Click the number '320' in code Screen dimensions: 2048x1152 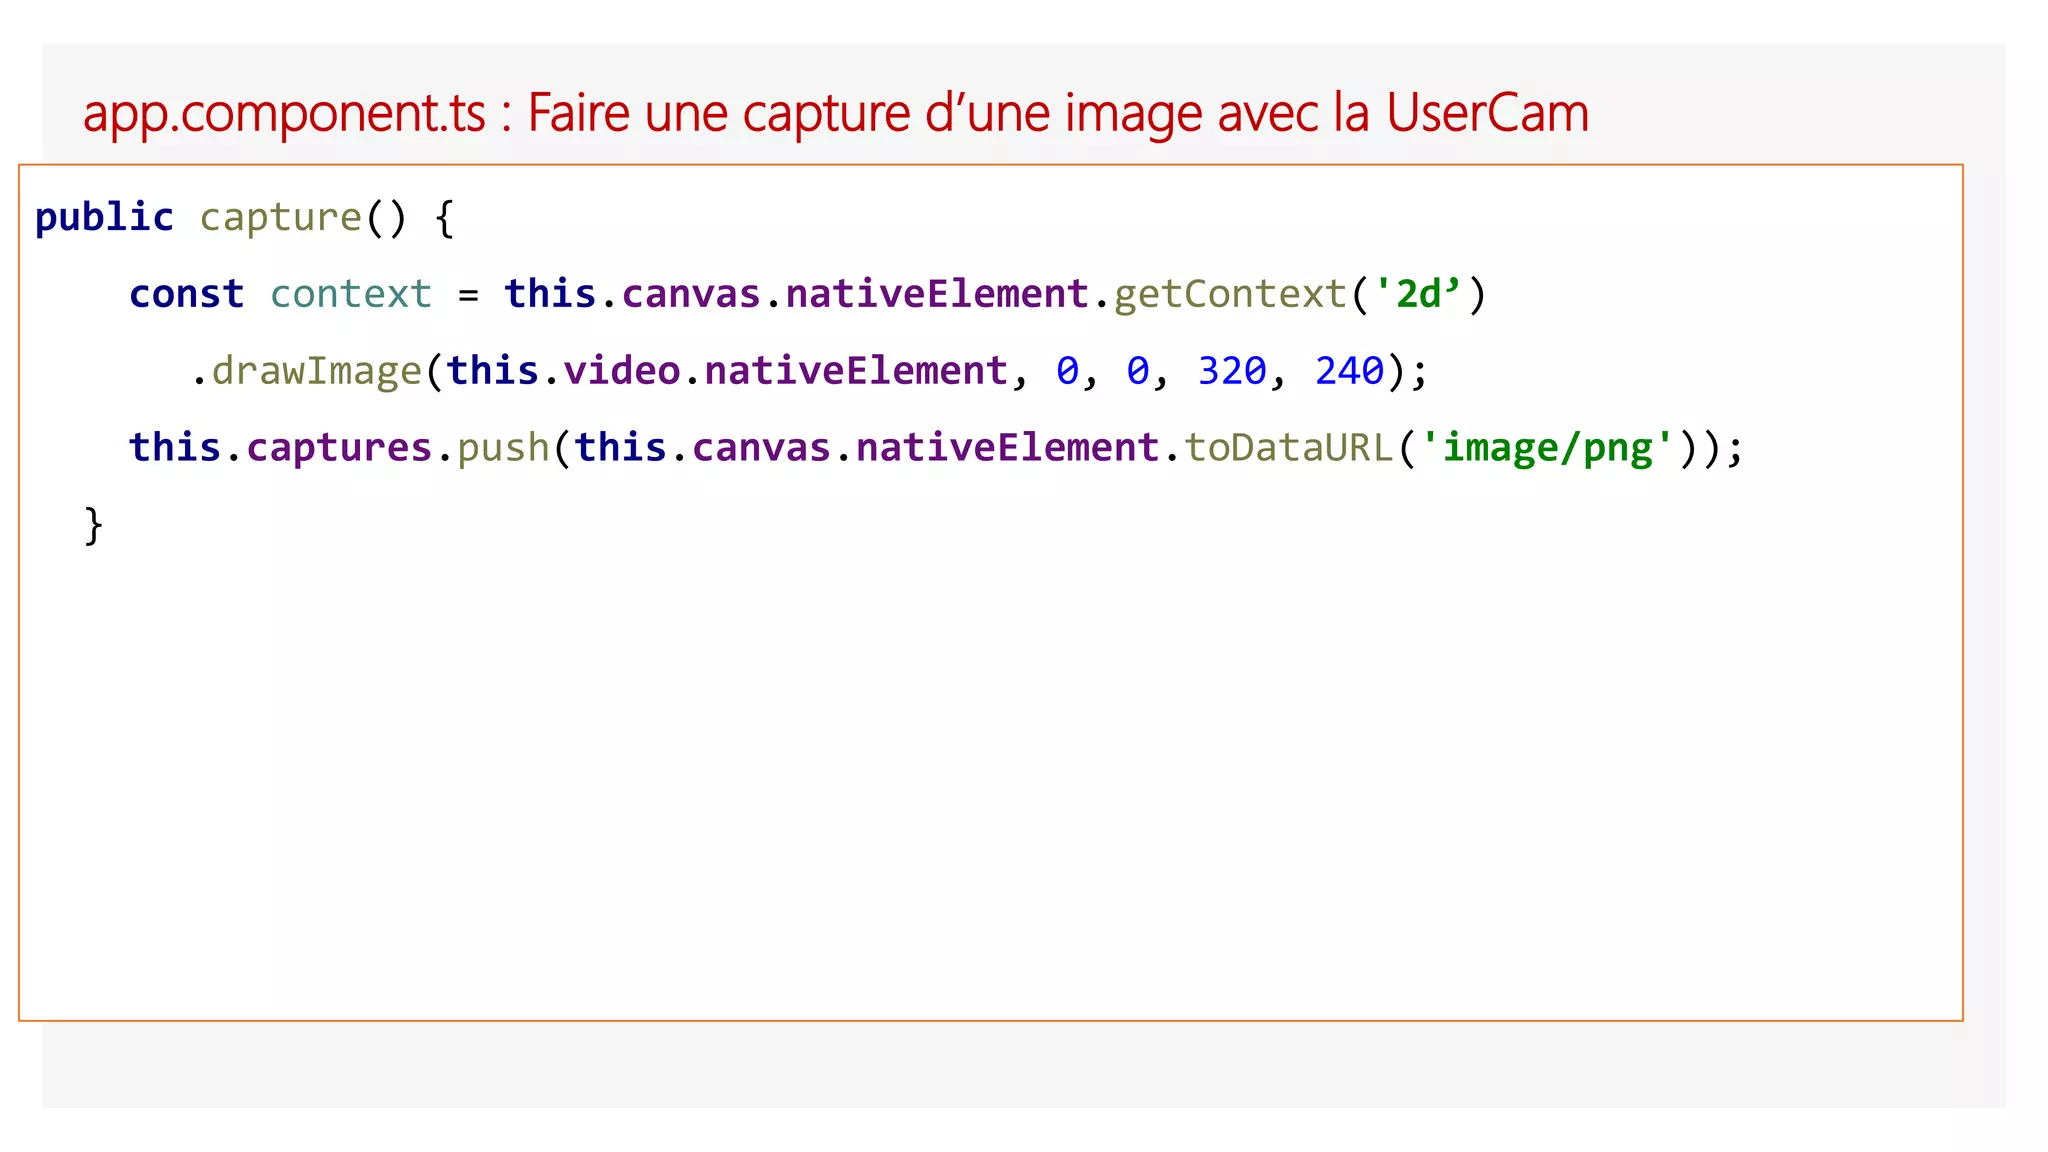click(1232, 371)
